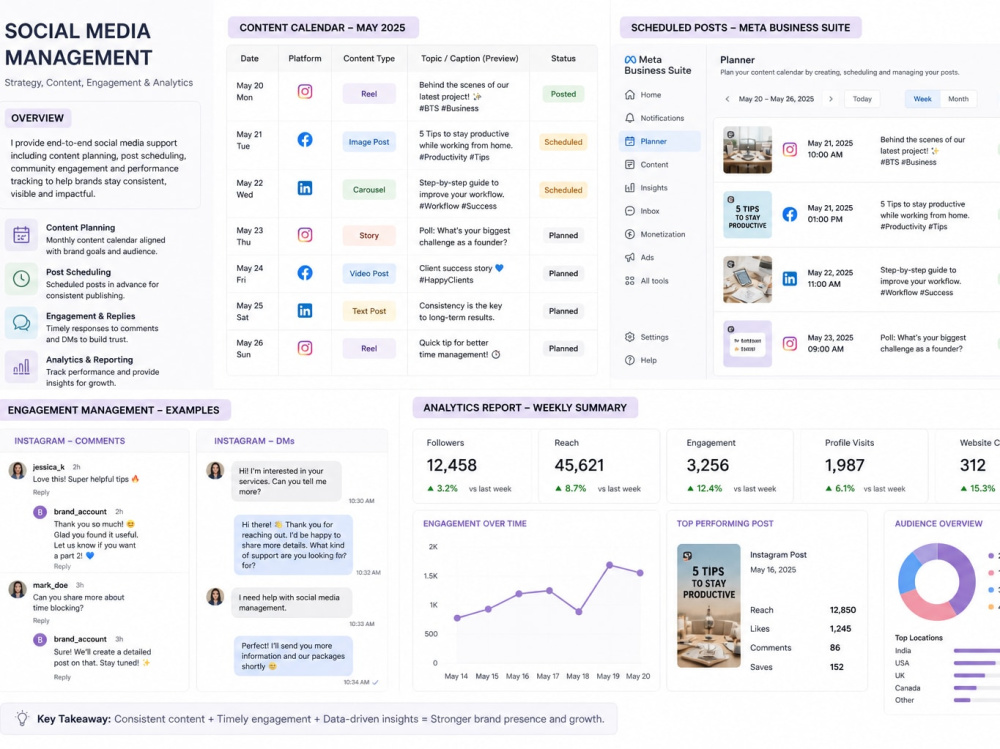Click the Help question mark icon
Image resolution: width=1000 pixels, height=749 pixels.
629,360
